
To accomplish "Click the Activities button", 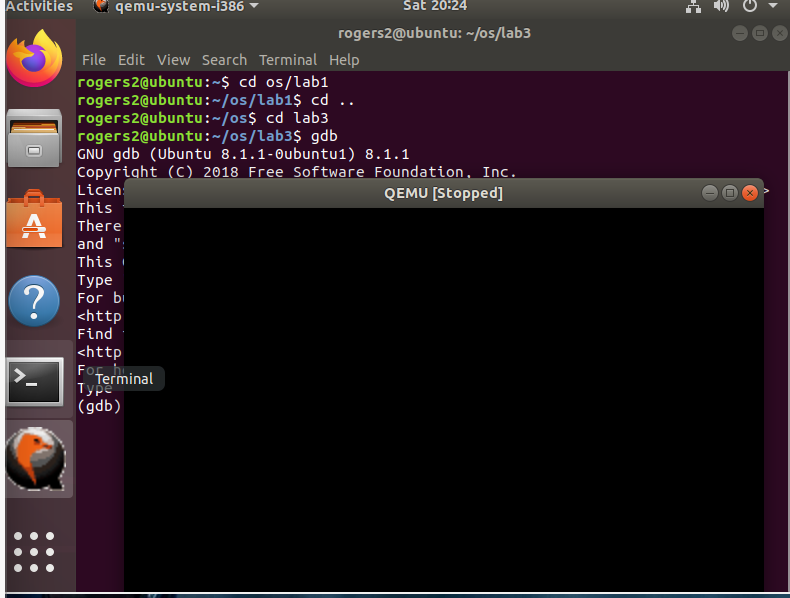I will 38,7.
